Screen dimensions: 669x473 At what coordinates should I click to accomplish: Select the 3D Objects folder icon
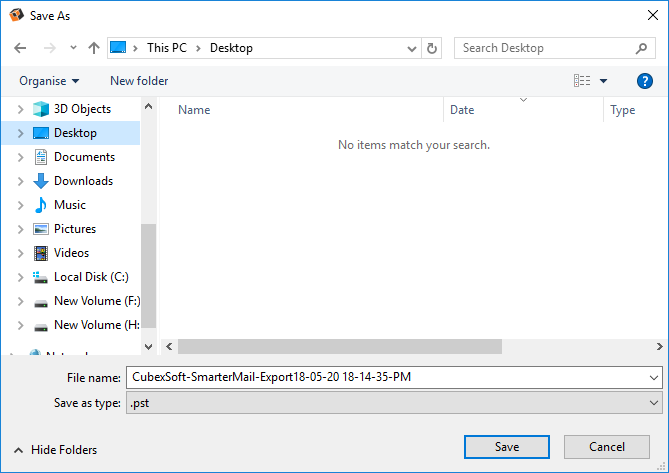click(x=41, y=109)
